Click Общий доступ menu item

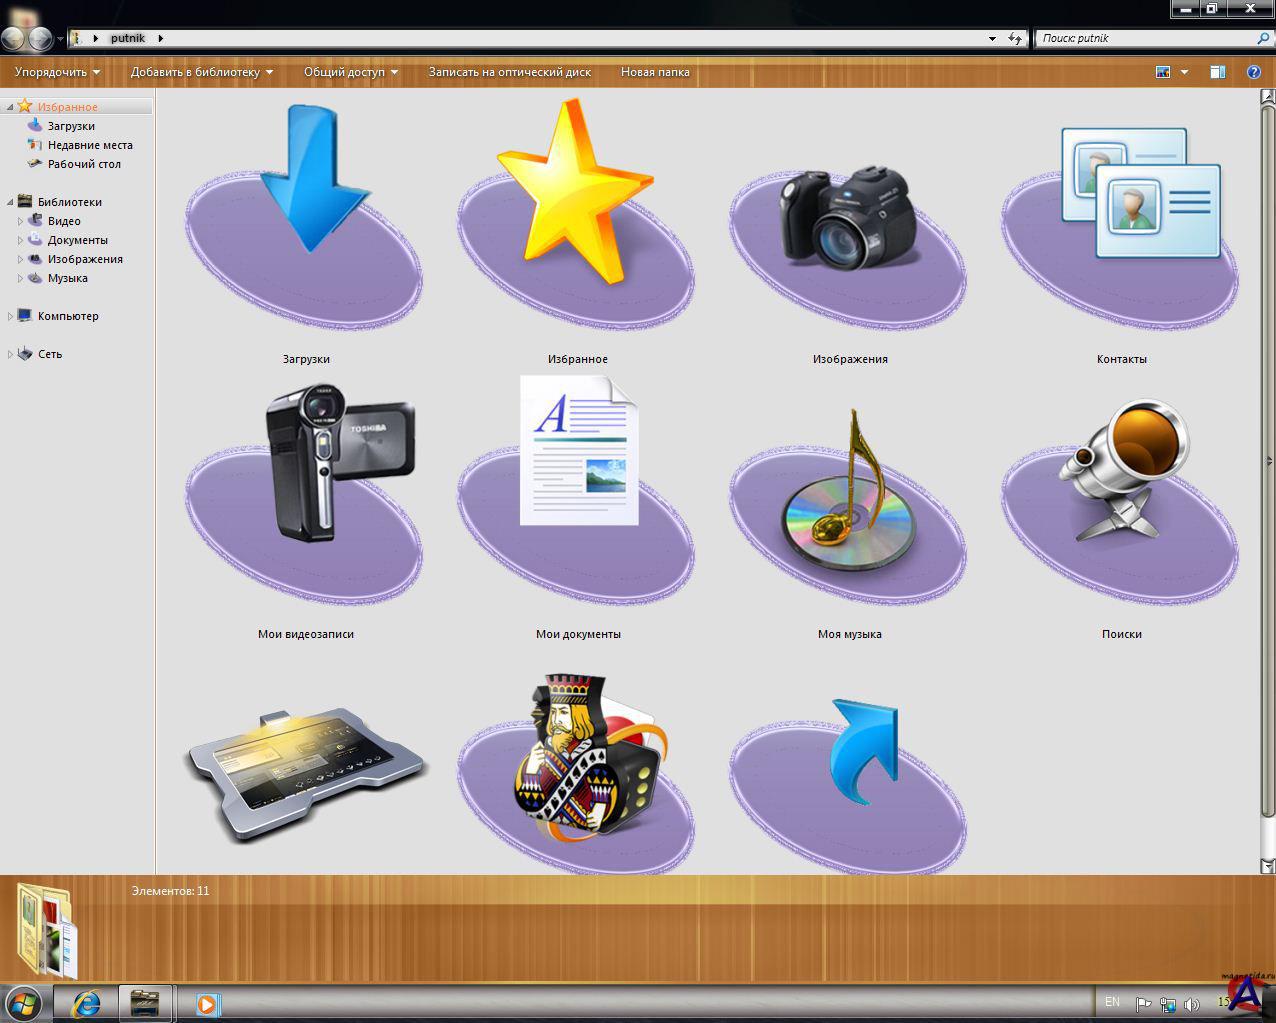click(350, 72)
